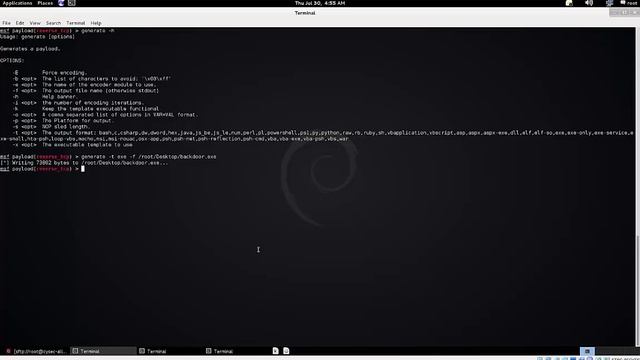Launch the web browser globe icon
The image size is (640, 360).
point(61,3)
